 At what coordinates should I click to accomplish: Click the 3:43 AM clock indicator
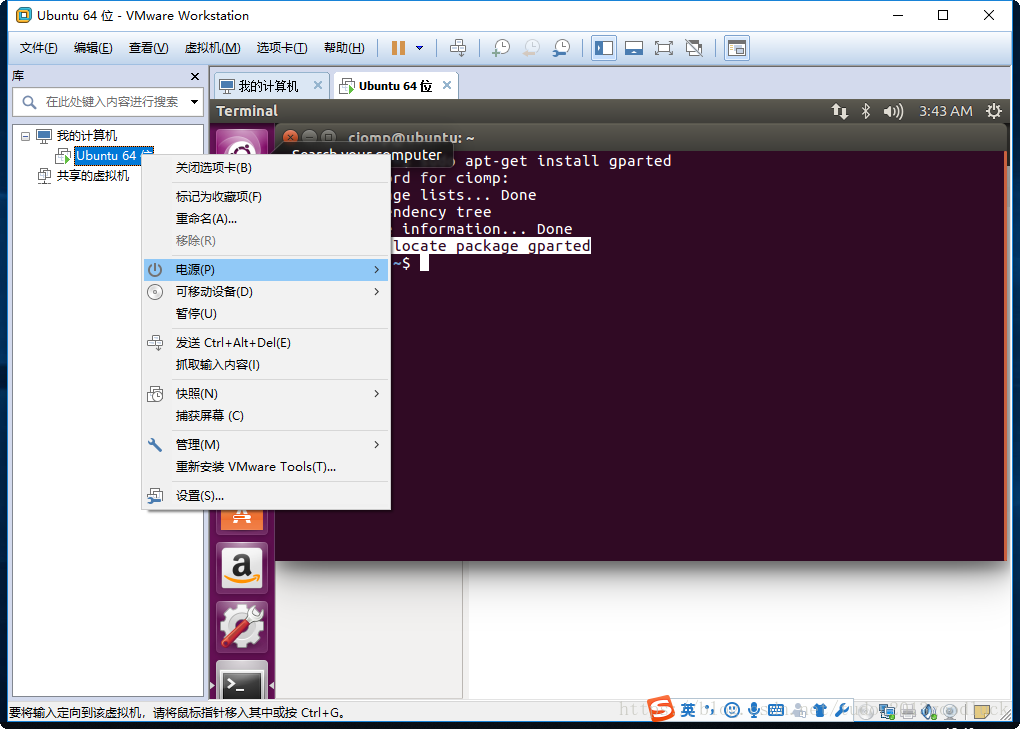[945, 111]
